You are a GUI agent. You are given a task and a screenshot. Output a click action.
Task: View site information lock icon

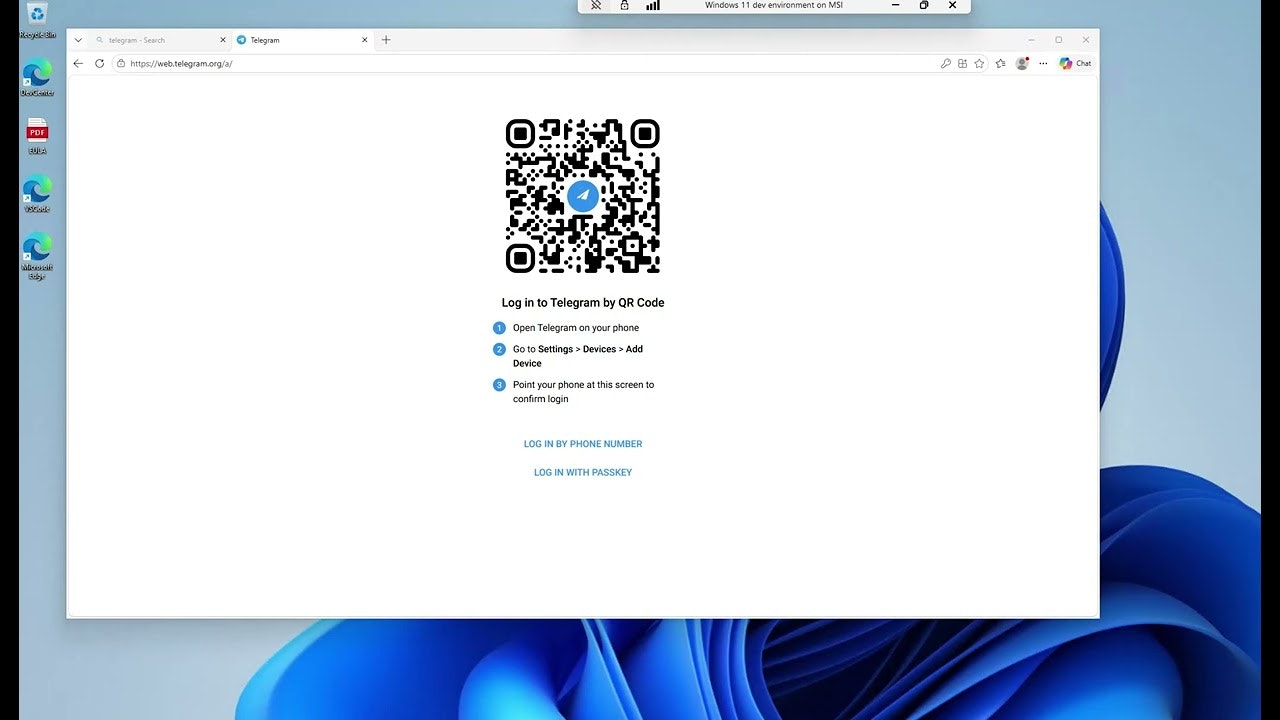[x=121, y=63]
